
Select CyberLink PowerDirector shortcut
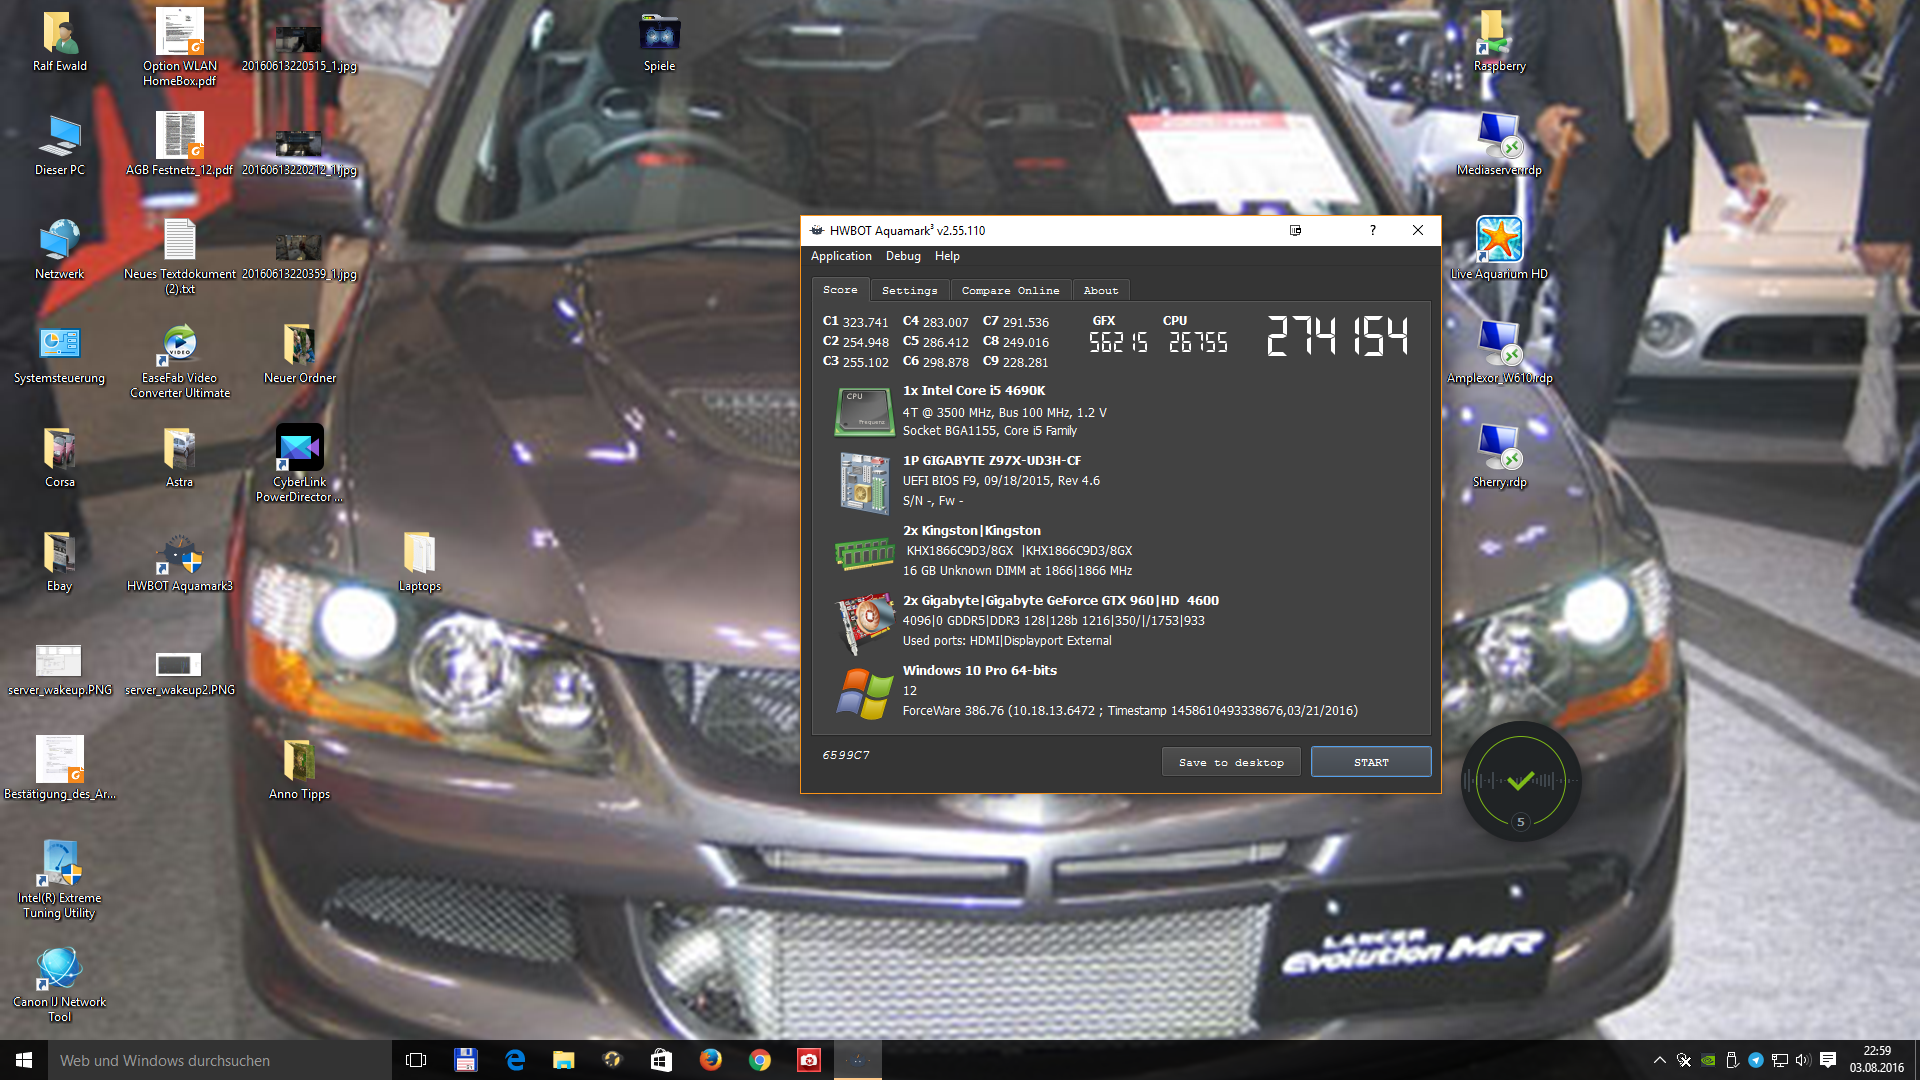[x=299, y=462]
